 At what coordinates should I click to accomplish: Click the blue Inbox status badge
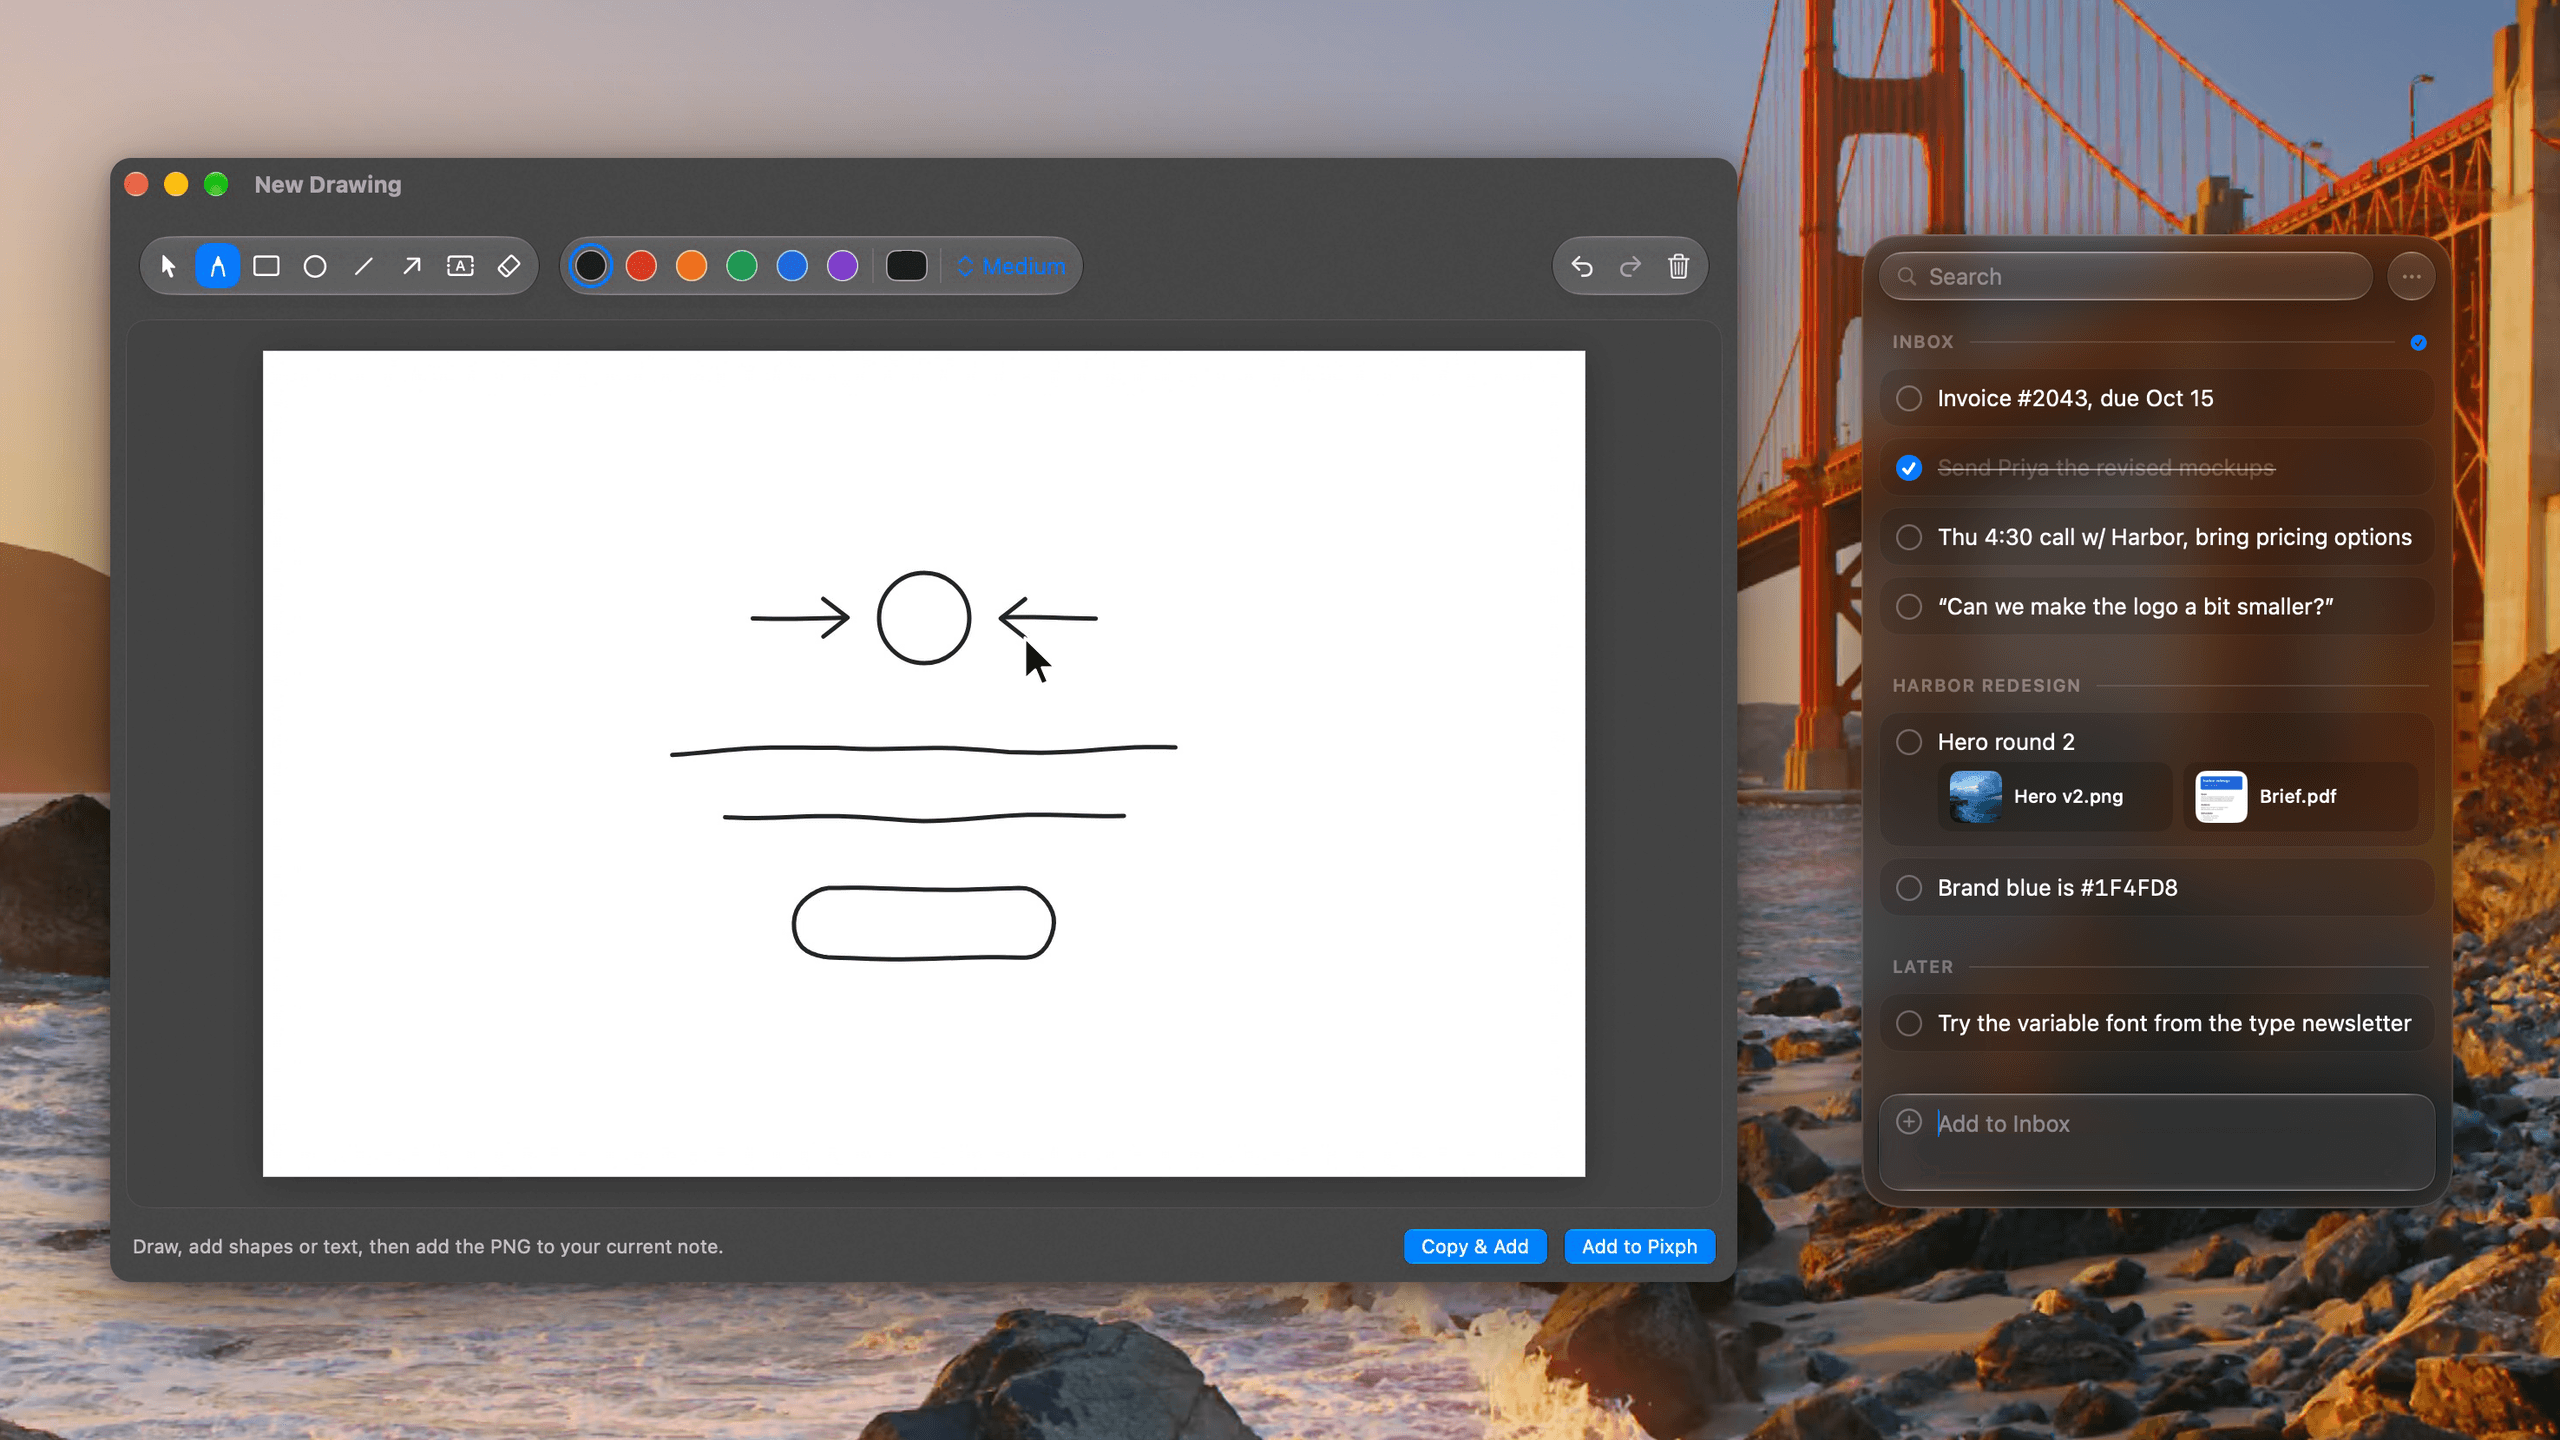(2418, 342)
